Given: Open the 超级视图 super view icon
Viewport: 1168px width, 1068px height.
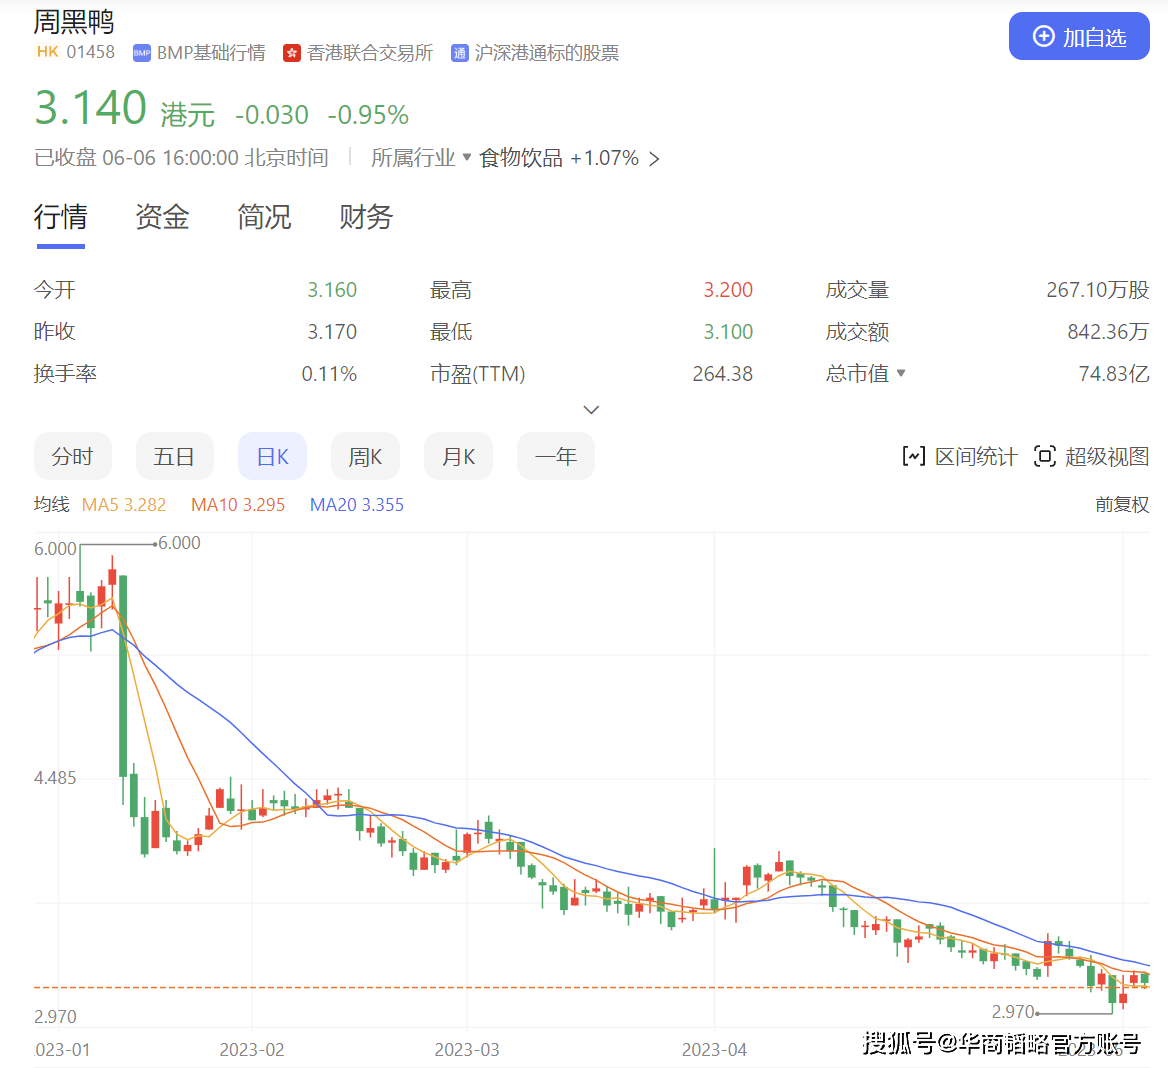Looking at the screenshot, I should [1045, 456].
